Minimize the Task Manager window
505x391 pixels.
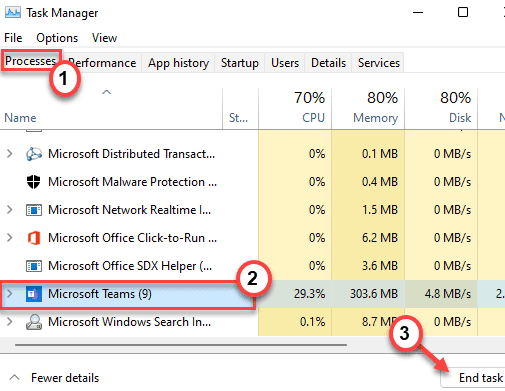click(418, 13)
